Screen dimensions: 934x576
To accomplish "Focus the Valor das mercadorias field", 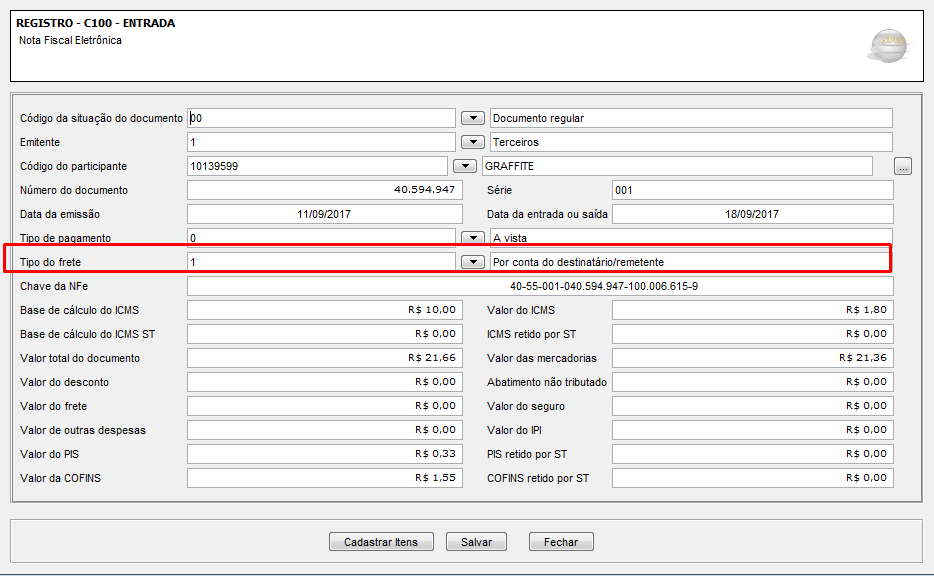I will pyautogui.click(x=752, y=358).
